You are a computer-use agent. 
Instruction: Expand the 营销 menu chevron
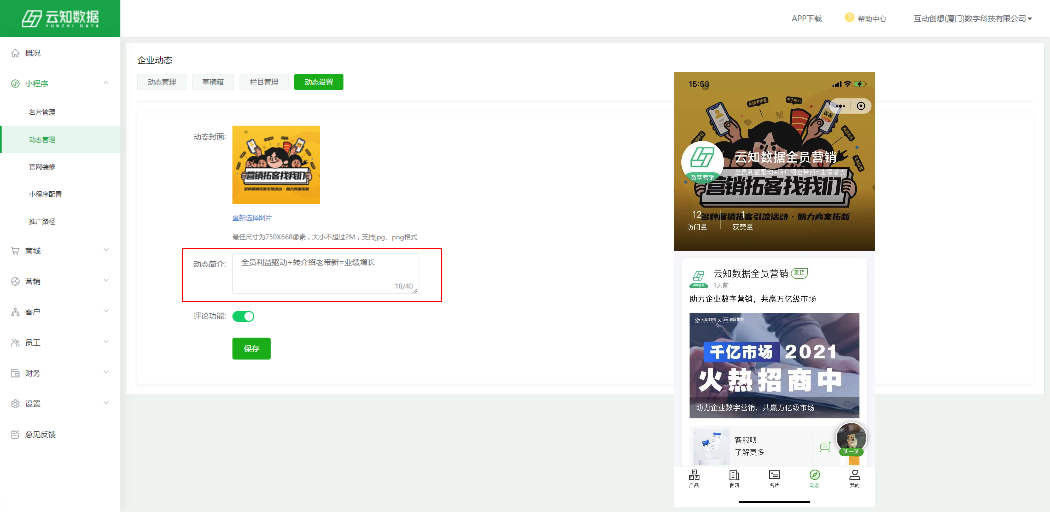[x=106, y=282]
